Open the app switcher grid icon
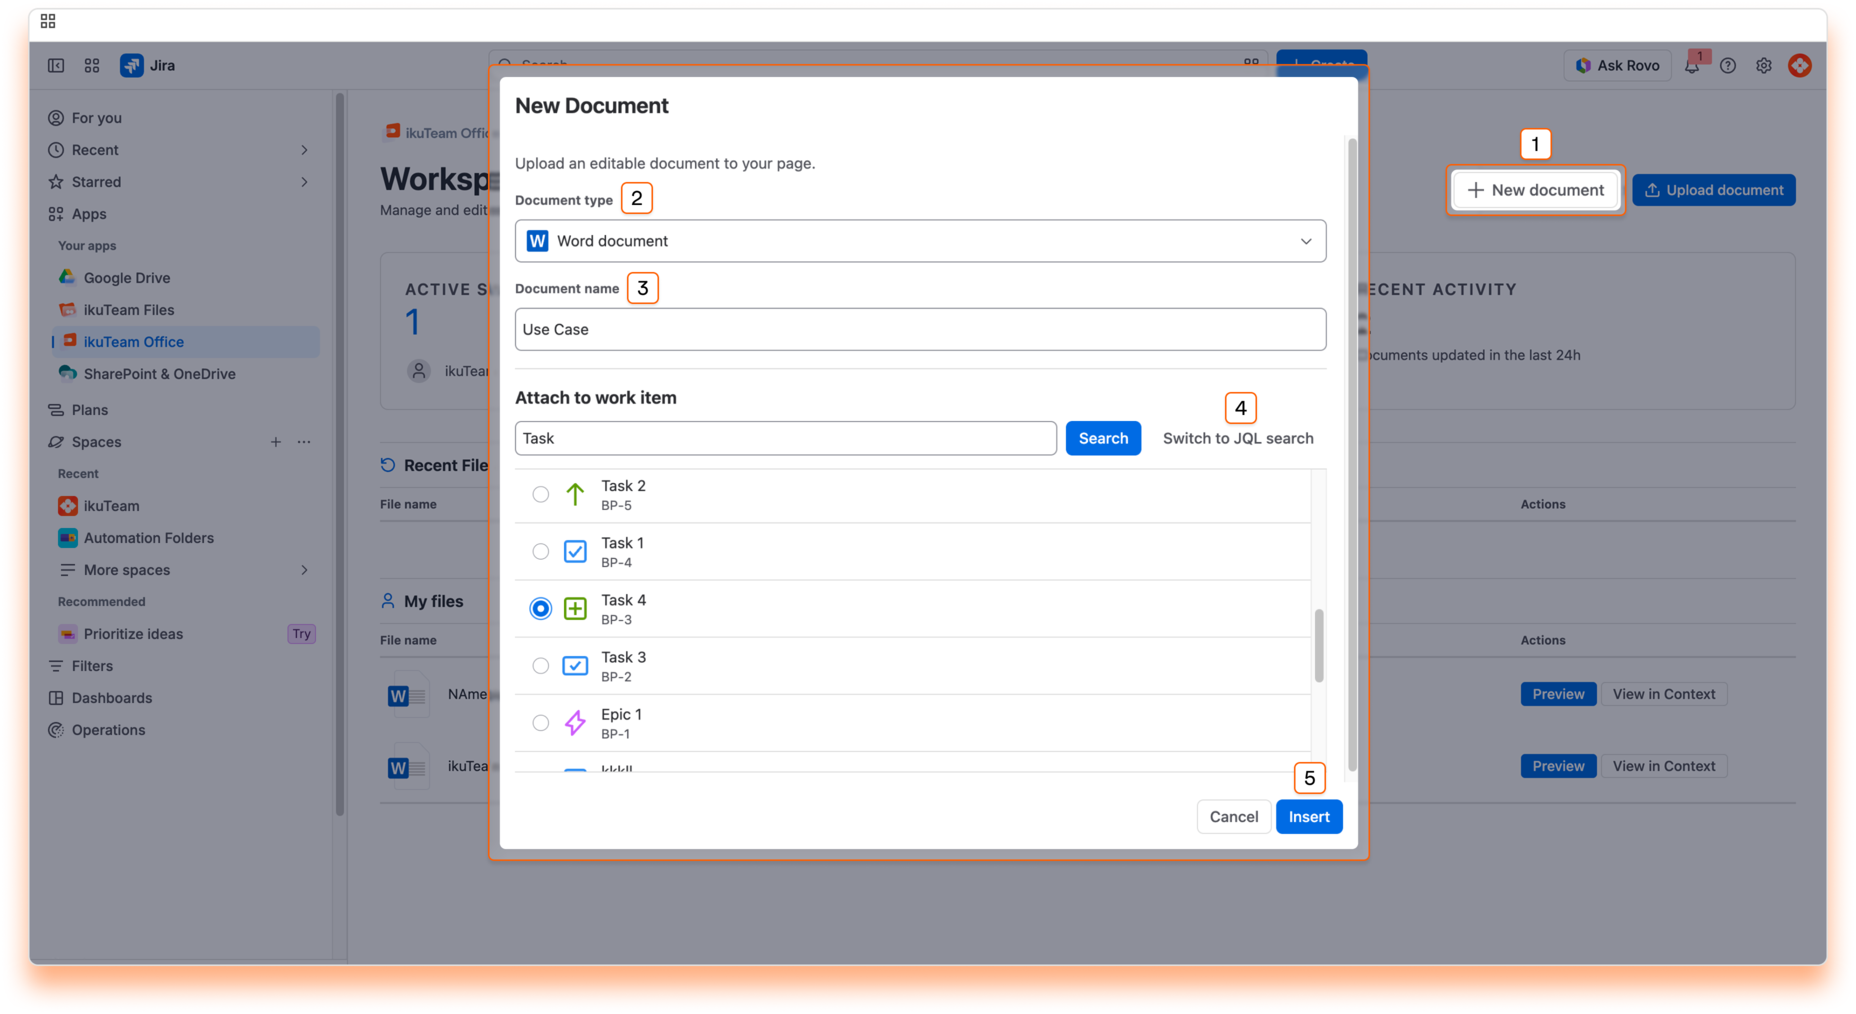 pyautogui.click(x=92, y=65)
